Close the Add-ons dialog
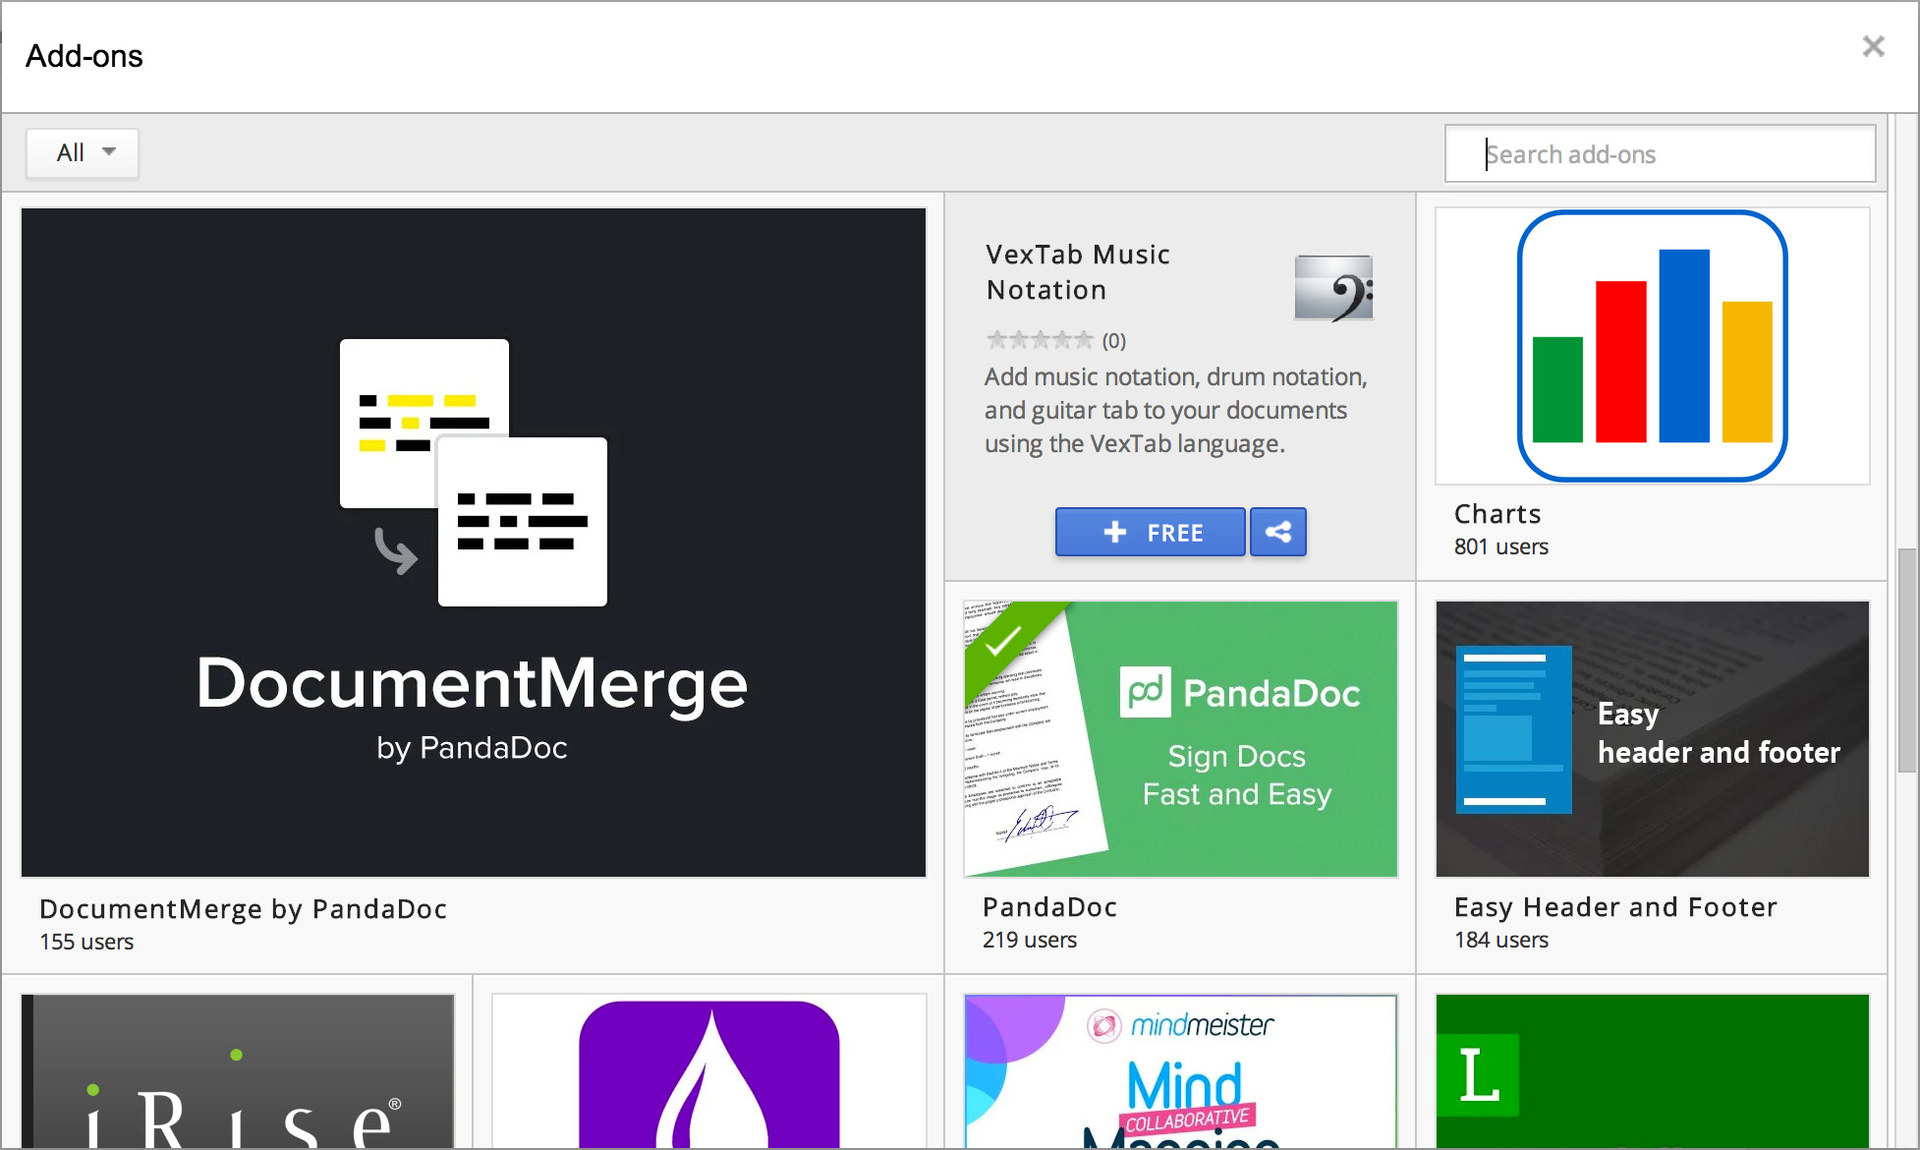 click(x=1873, y=47)
